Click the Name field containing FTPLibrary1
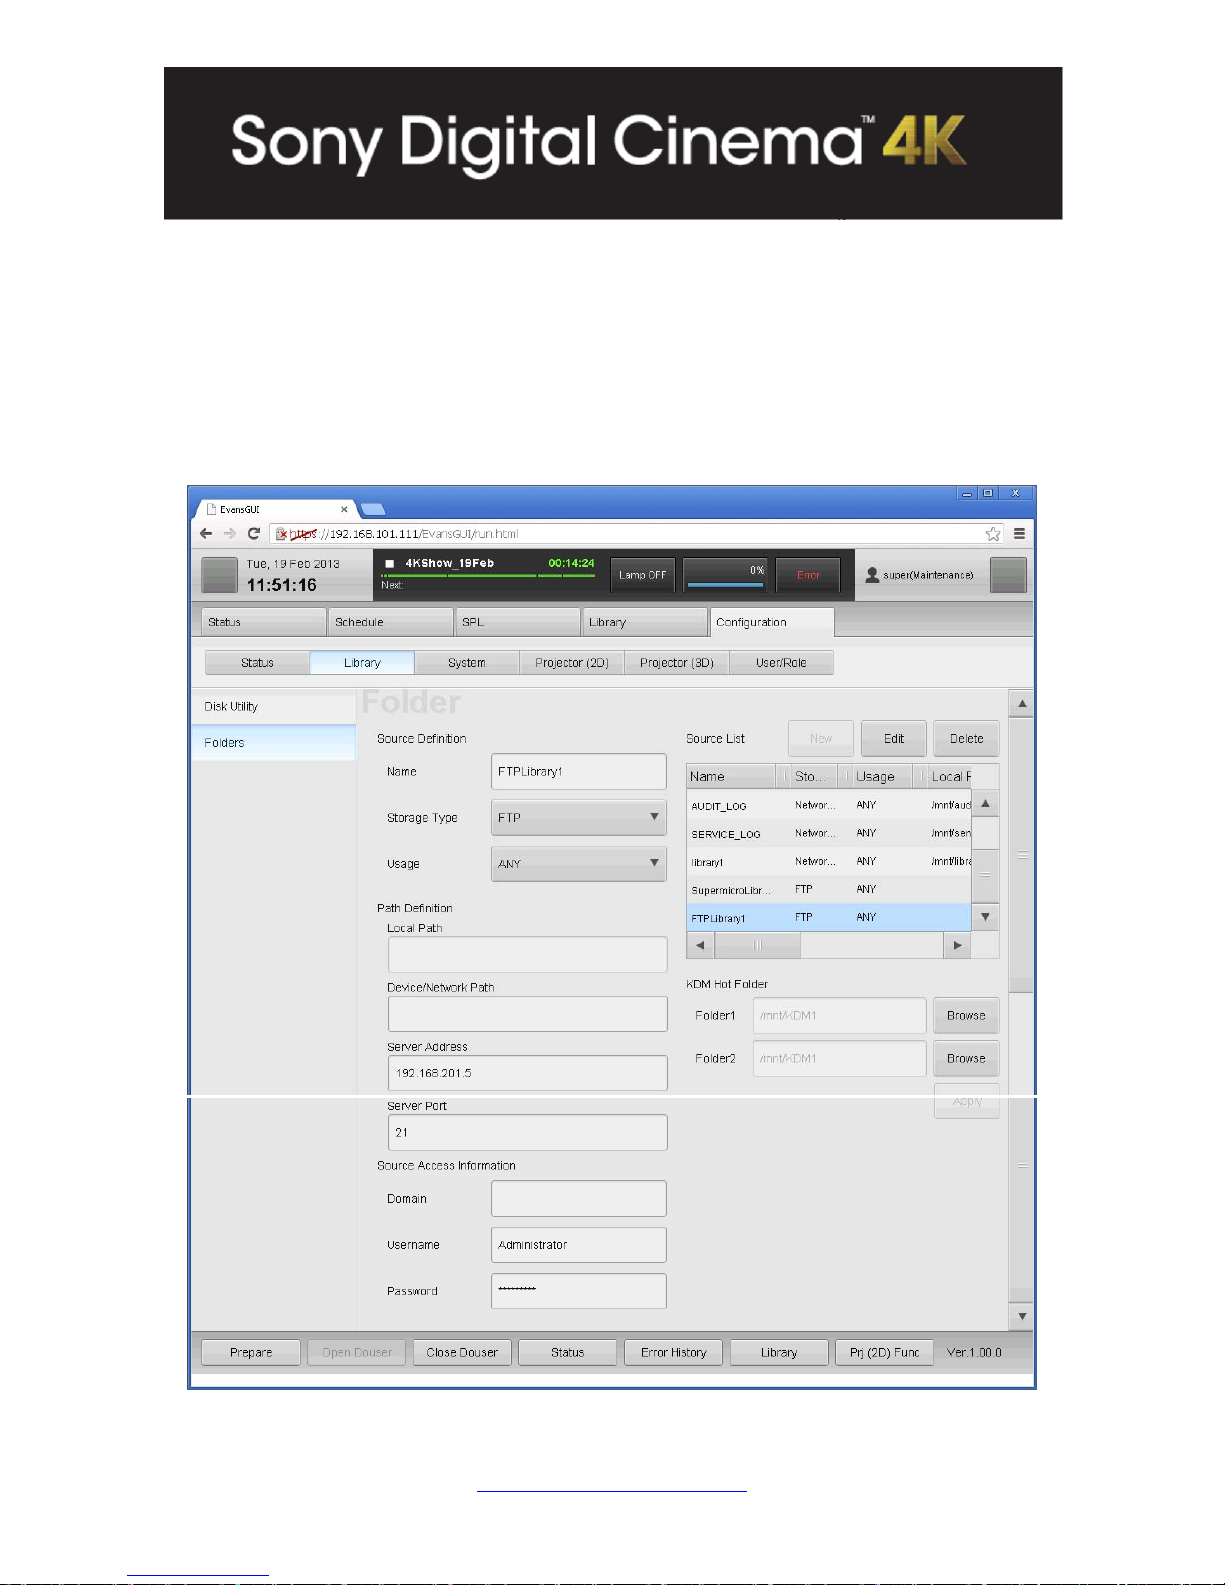The height and width of the screenshot is (1585, 1225). pyautogui.click(x=579, y=771)
